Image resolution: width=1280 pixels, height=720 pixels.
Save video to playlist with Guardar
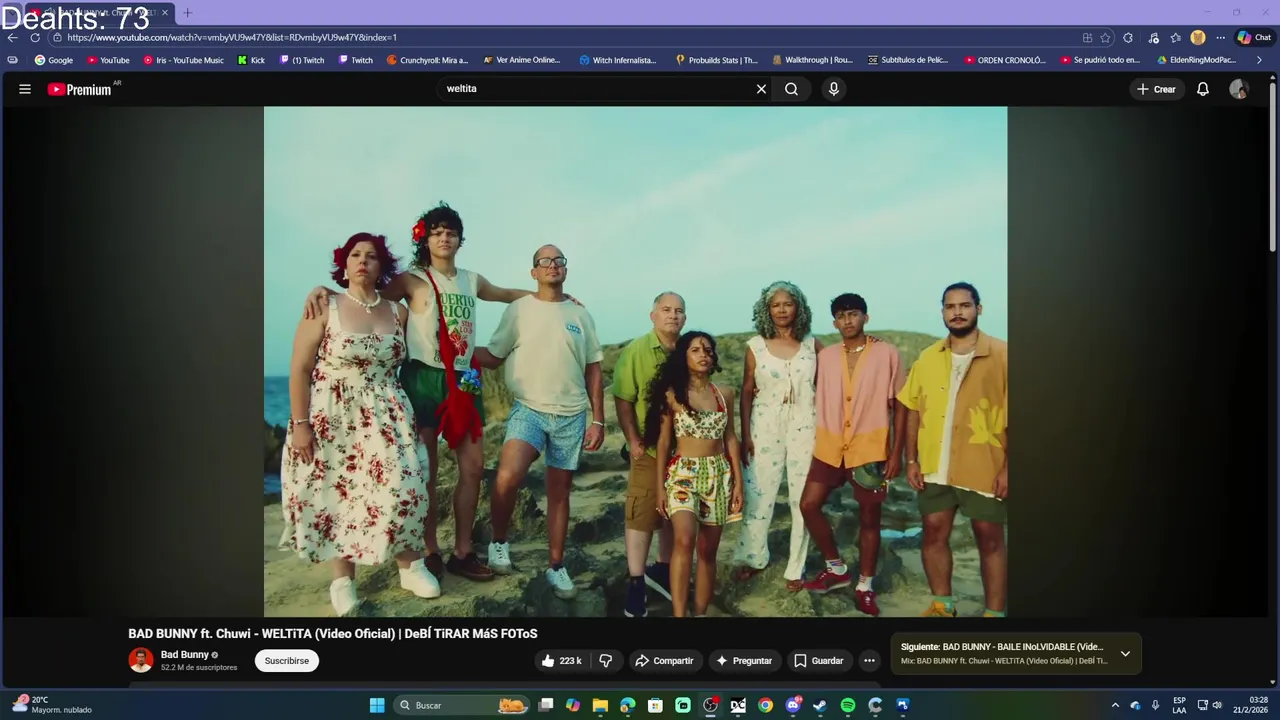[x=818, y=661]
